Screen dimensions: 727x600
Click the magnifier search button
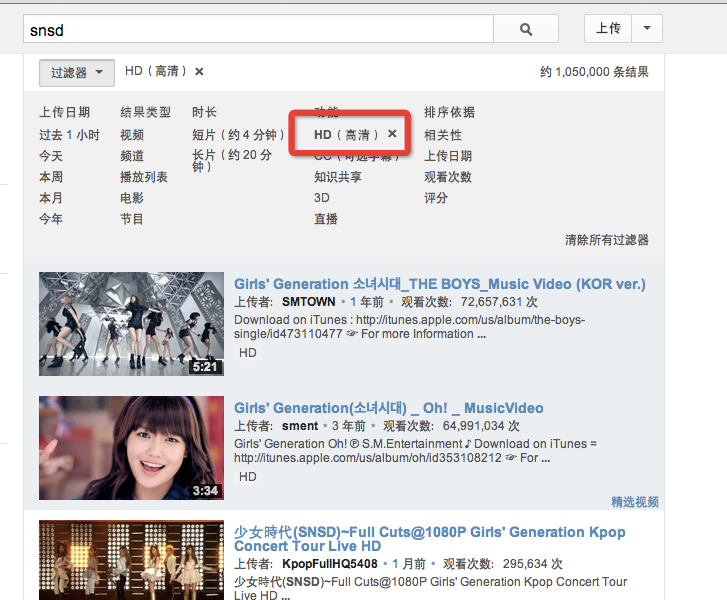(x=527, y=30)
